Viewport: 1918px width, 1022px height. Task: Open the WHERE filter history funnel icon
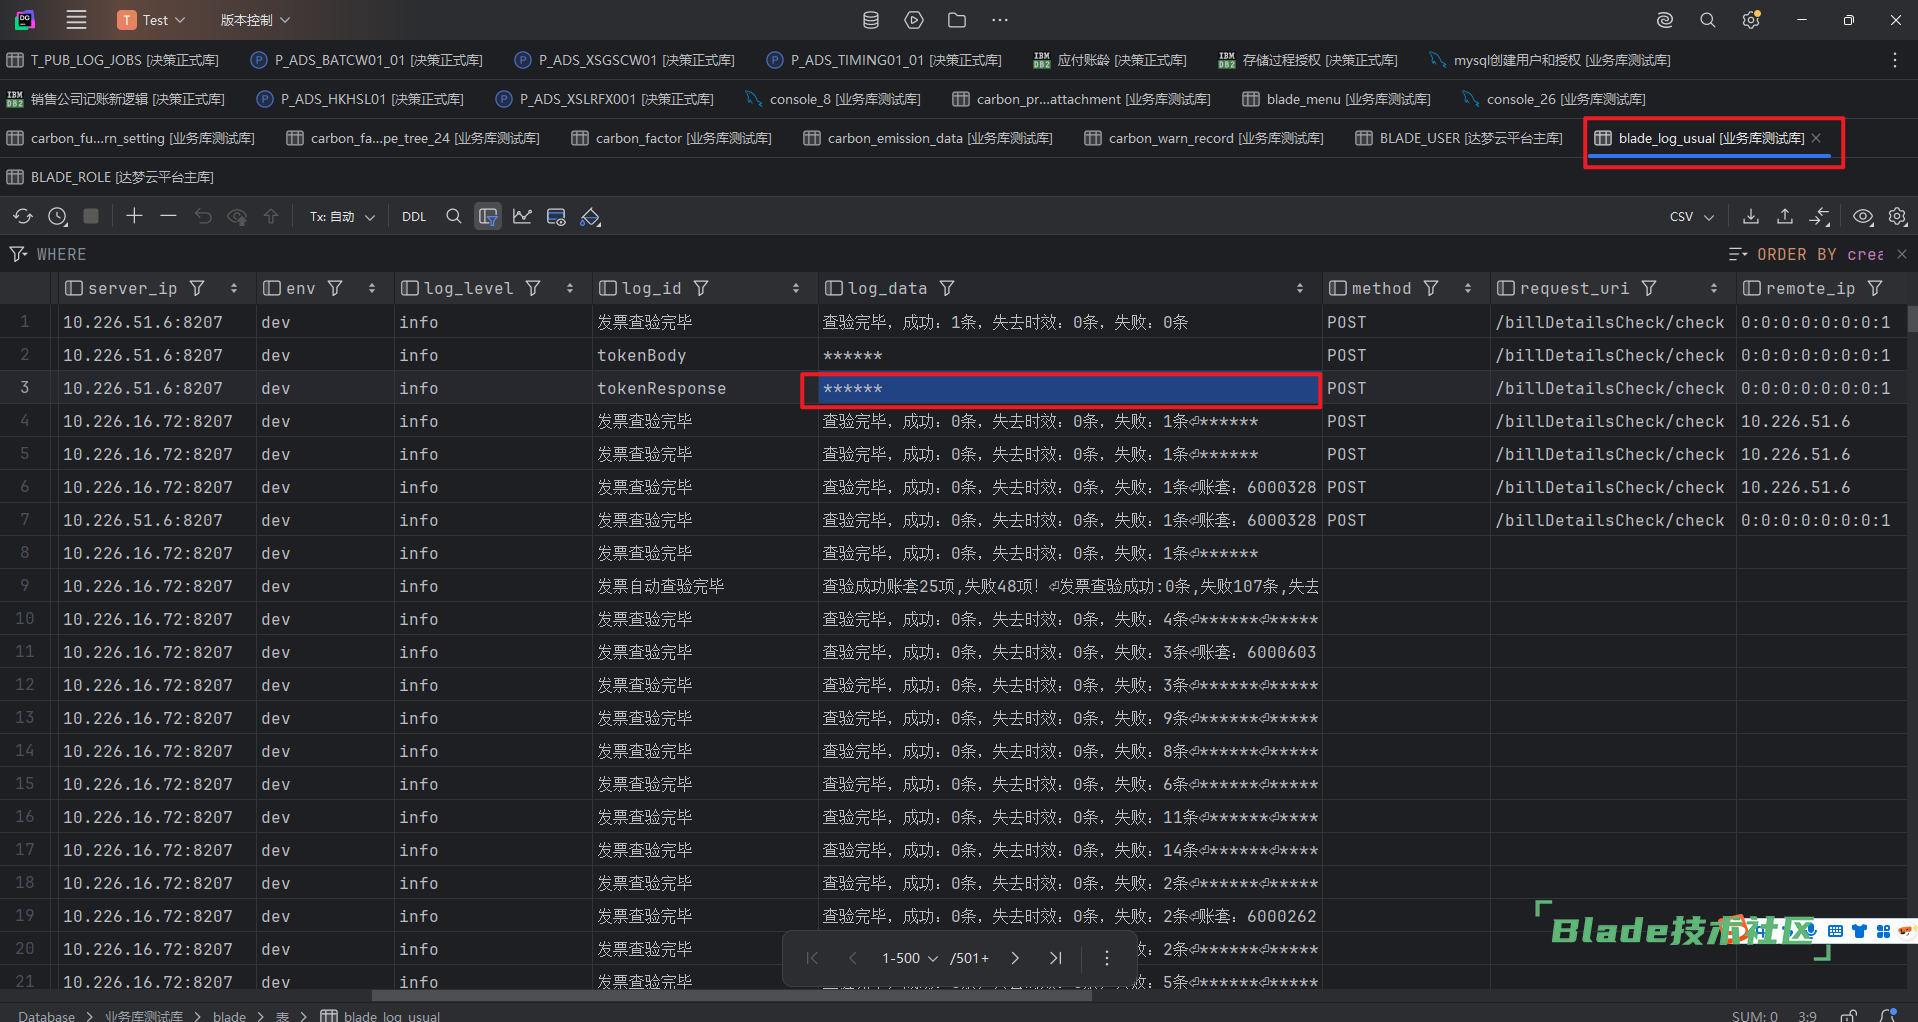tap(18, 254)
